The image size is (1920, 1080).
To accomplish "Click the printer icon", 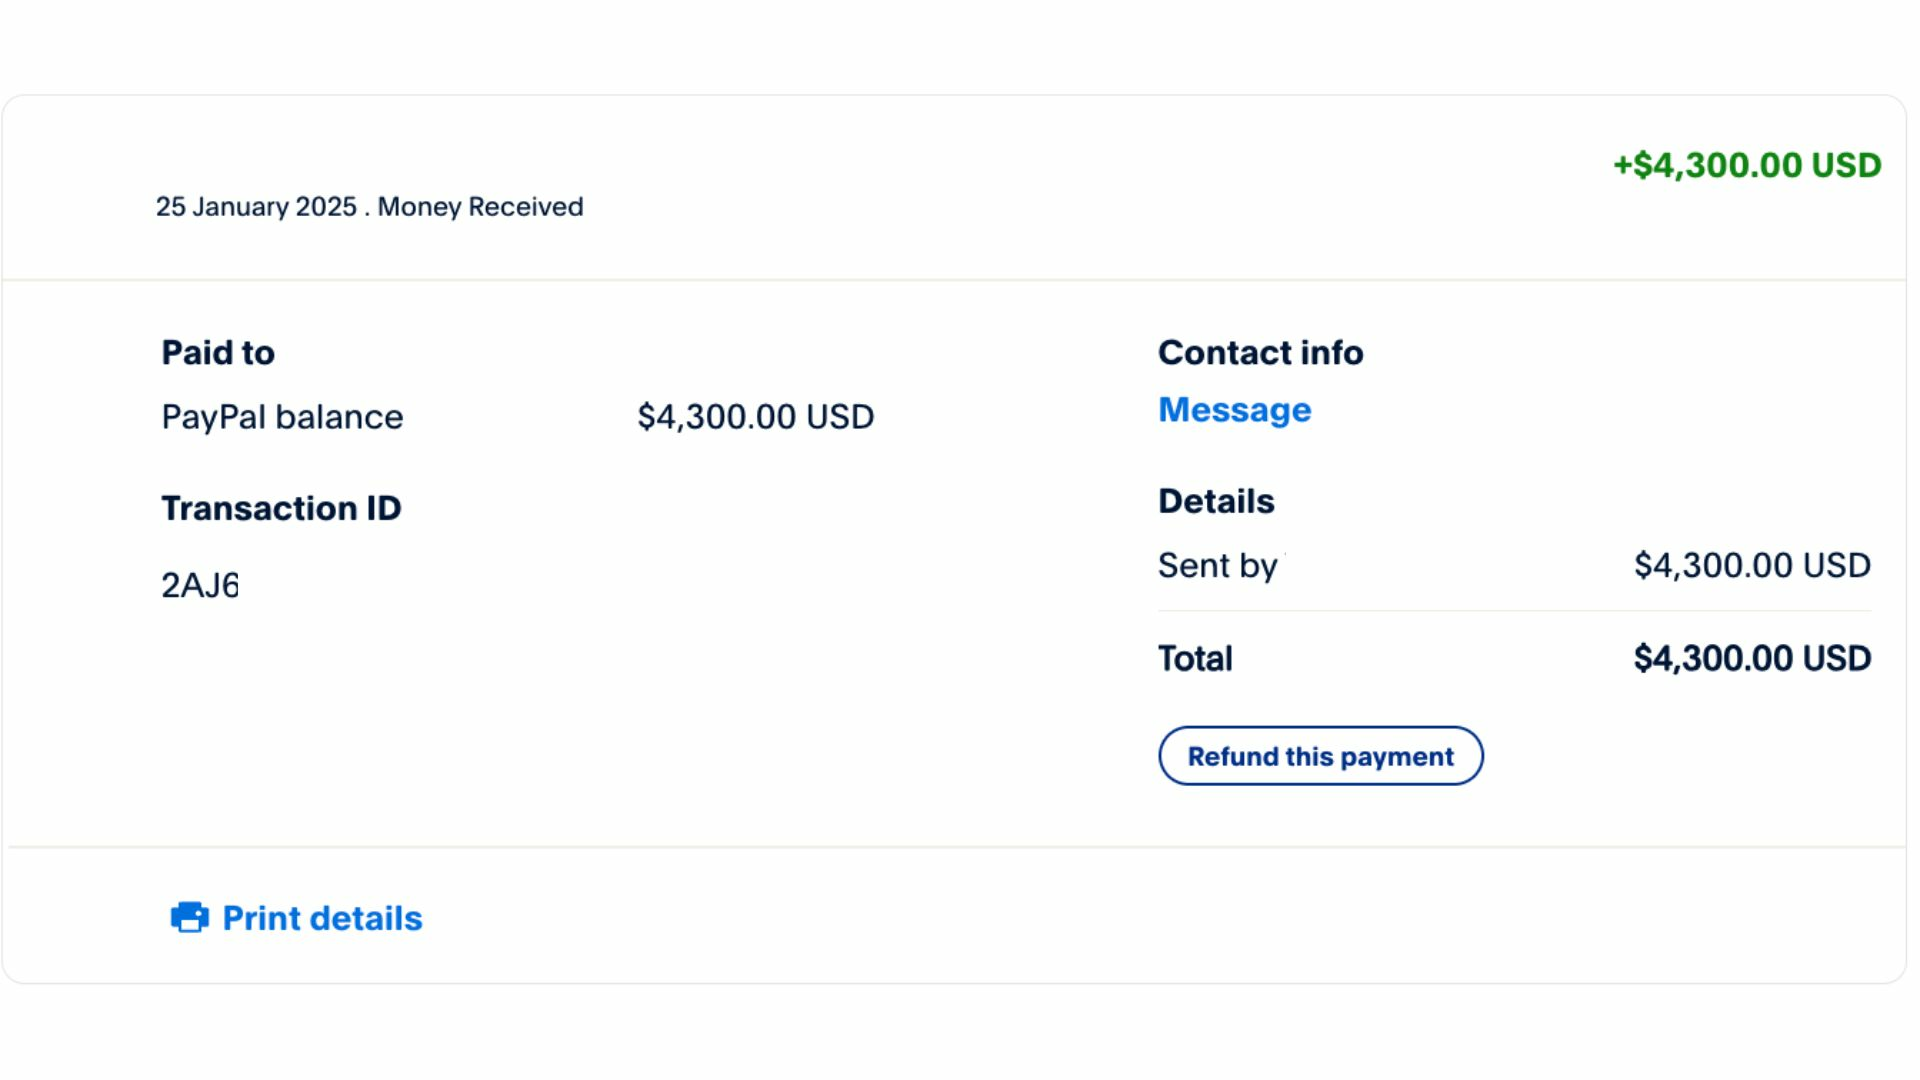I will pyautogui.click(x=190, y=917).
